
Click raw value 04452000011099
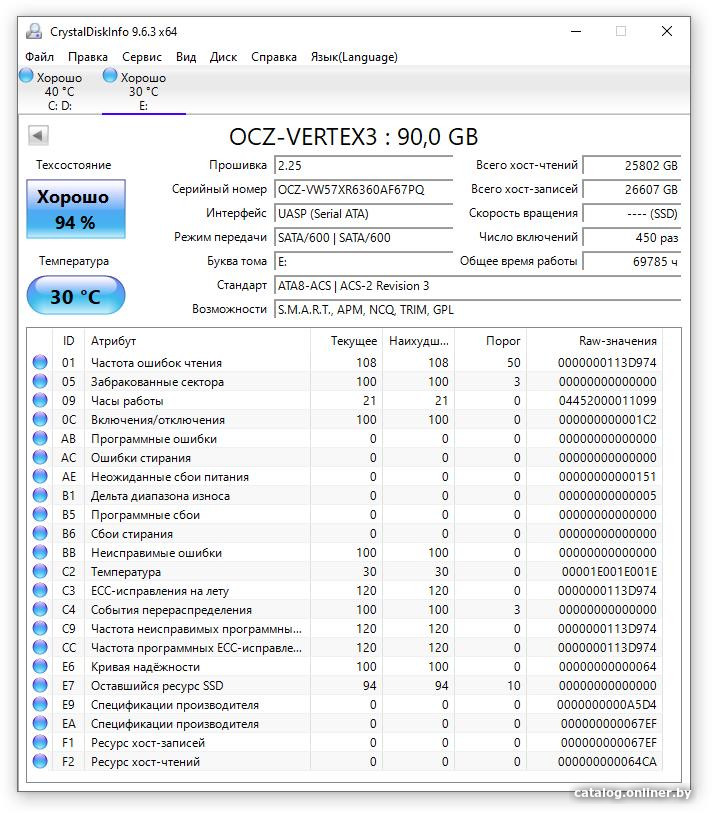pyautogui.click(x=608, y=400)
